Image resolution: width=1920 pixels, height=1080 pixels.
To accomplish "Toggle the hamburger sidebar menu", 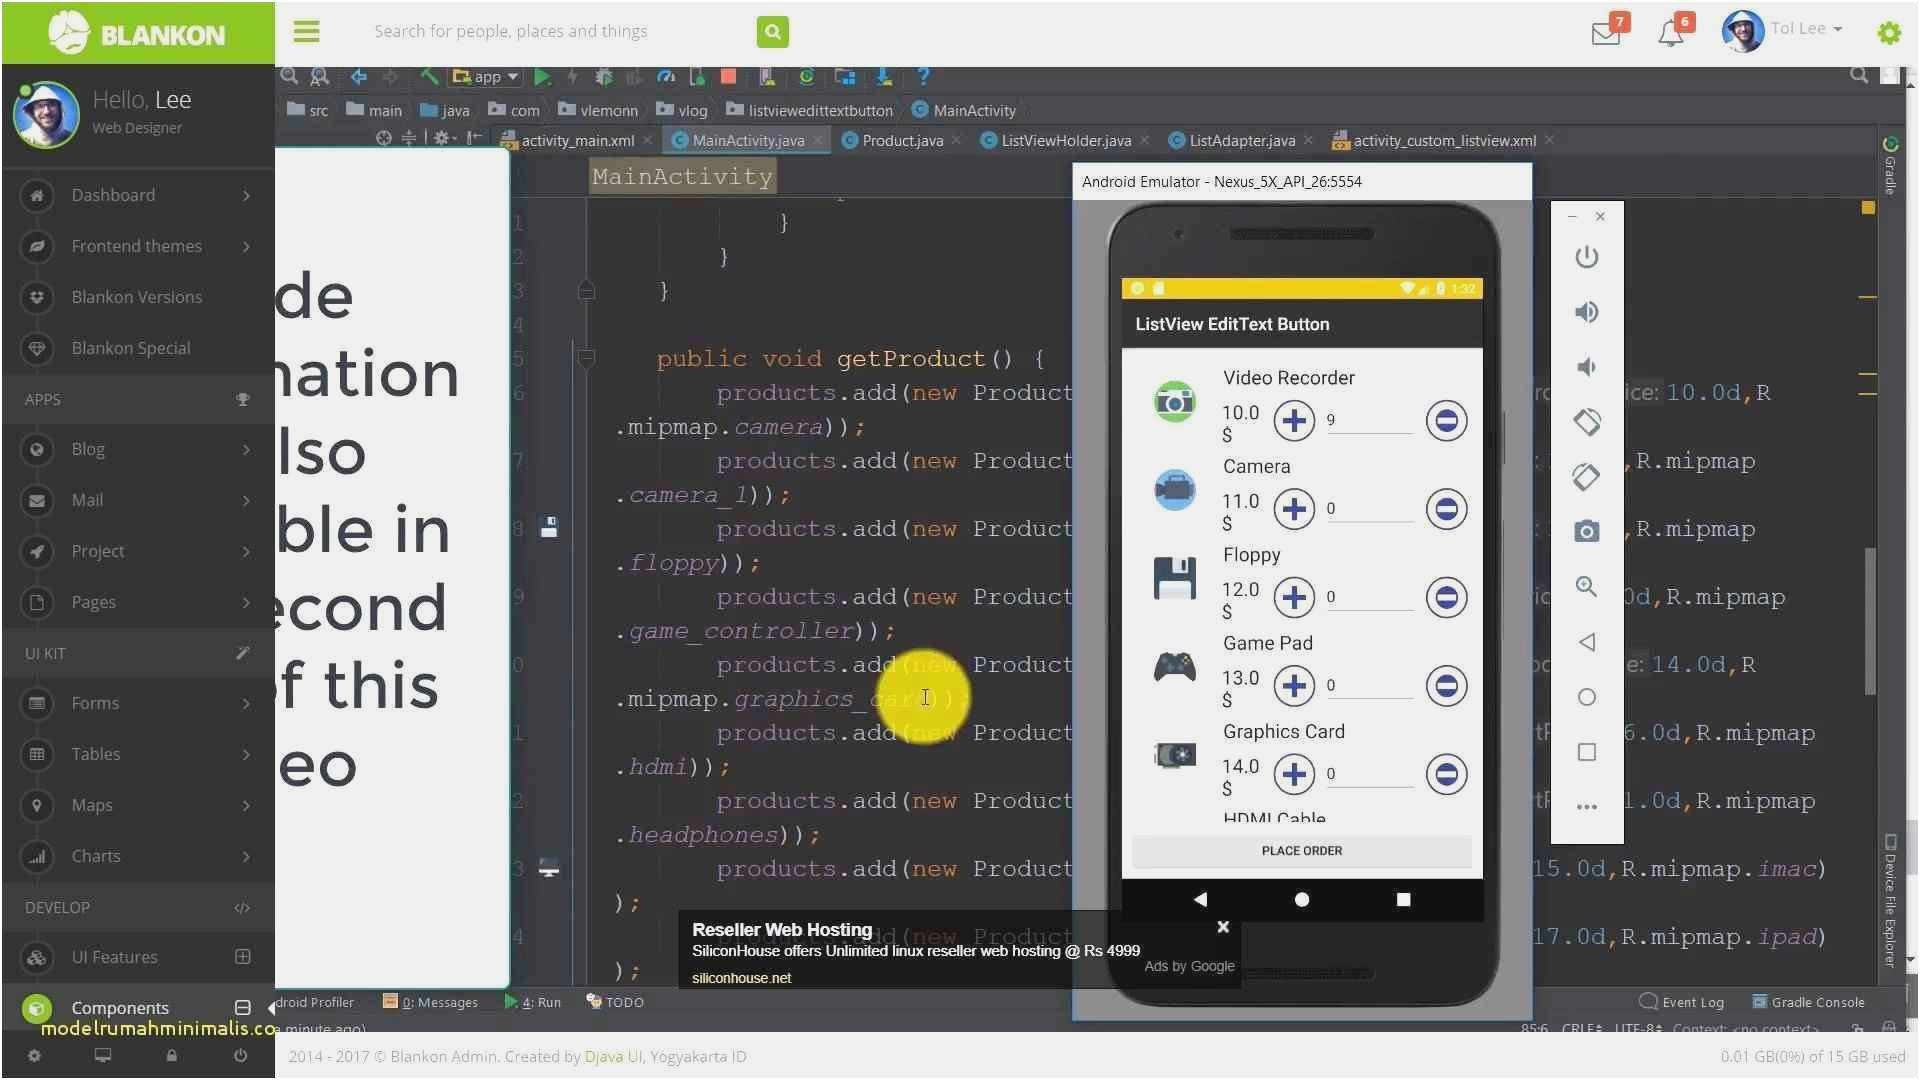I will click(x=306, y=32).
